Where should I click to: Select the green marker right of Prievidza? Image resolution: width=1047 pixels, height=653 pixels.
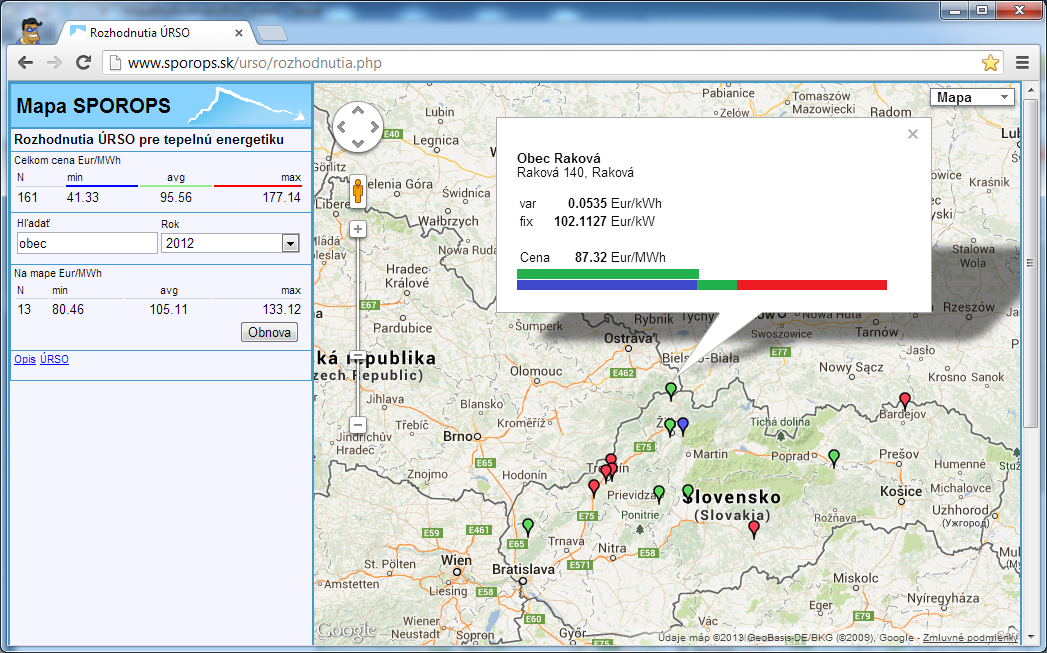[659, 494]
